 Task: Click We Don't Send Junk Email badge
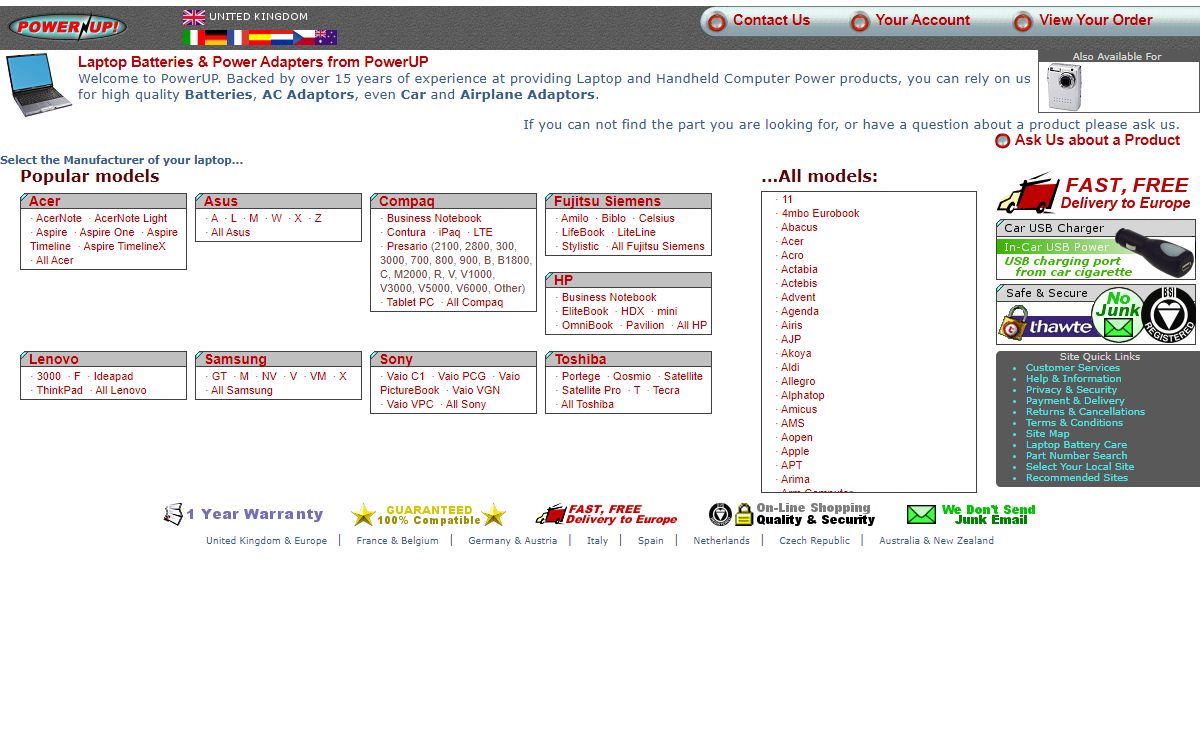971,515
